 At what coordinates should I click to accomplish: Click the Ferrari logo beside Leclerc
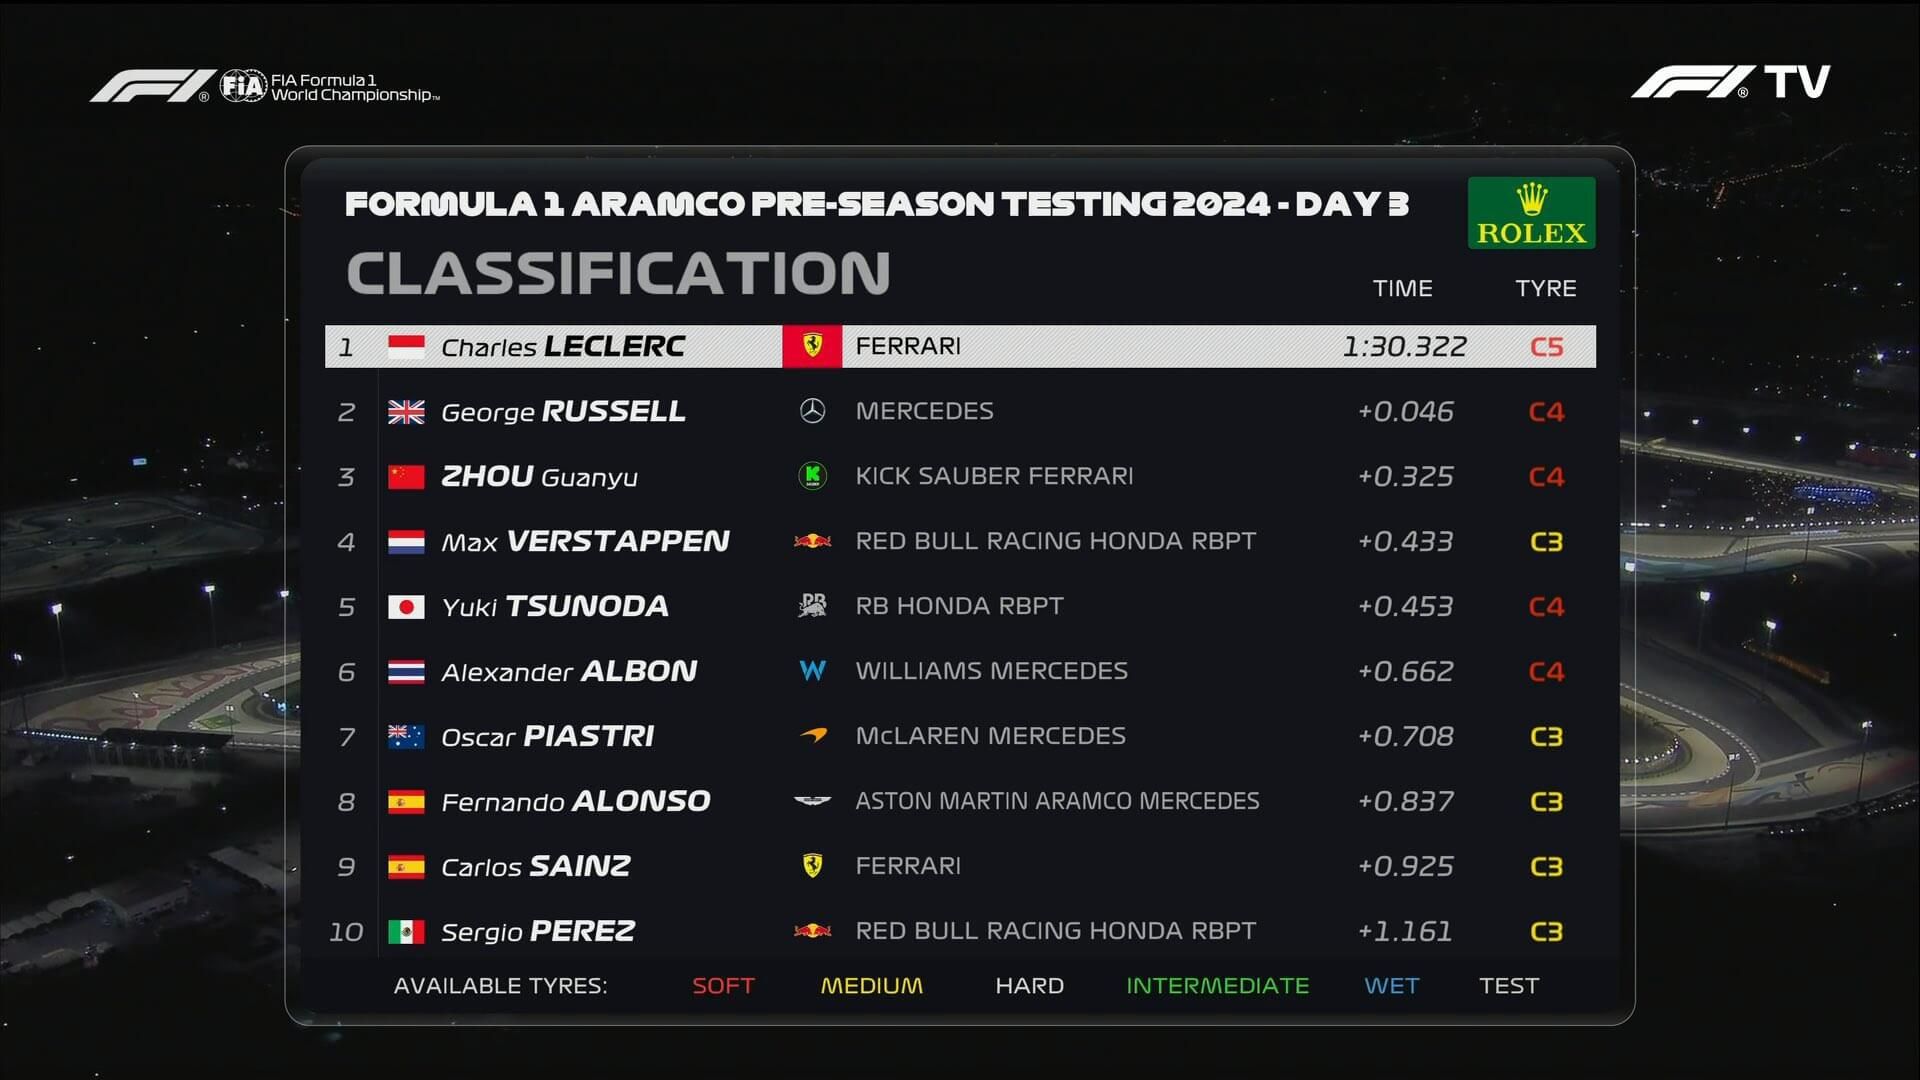(812, 347)
